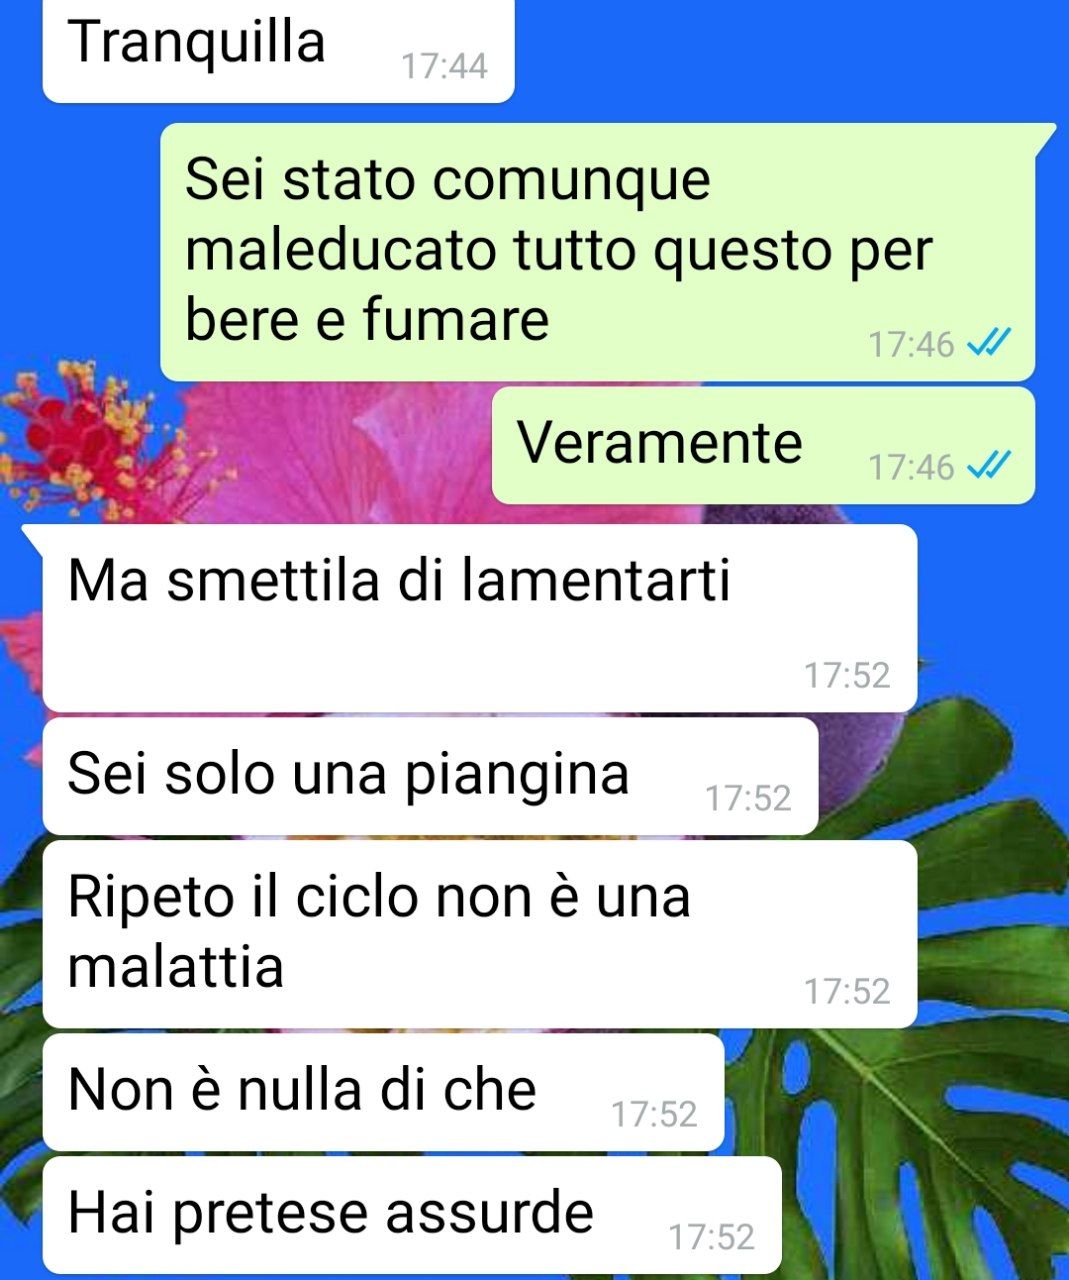Image resolution: width=1069 pixels, height=1280 pixels.
Task: Tap the 17:44 timestamp on 'Tranquilla'
Action: tap(444, 66)
